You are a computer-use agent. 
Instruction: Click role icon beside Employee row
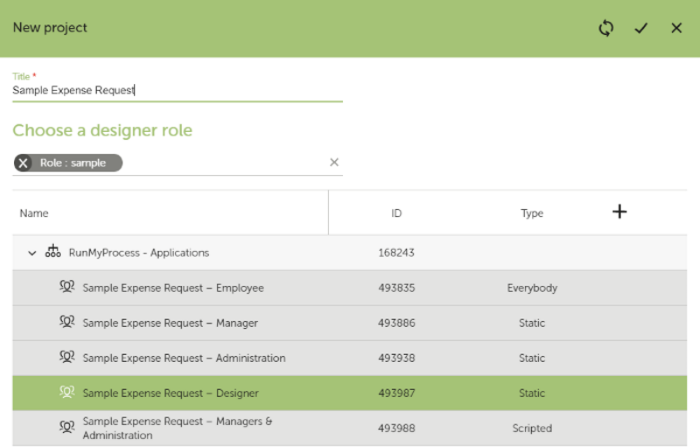point(67,287)
